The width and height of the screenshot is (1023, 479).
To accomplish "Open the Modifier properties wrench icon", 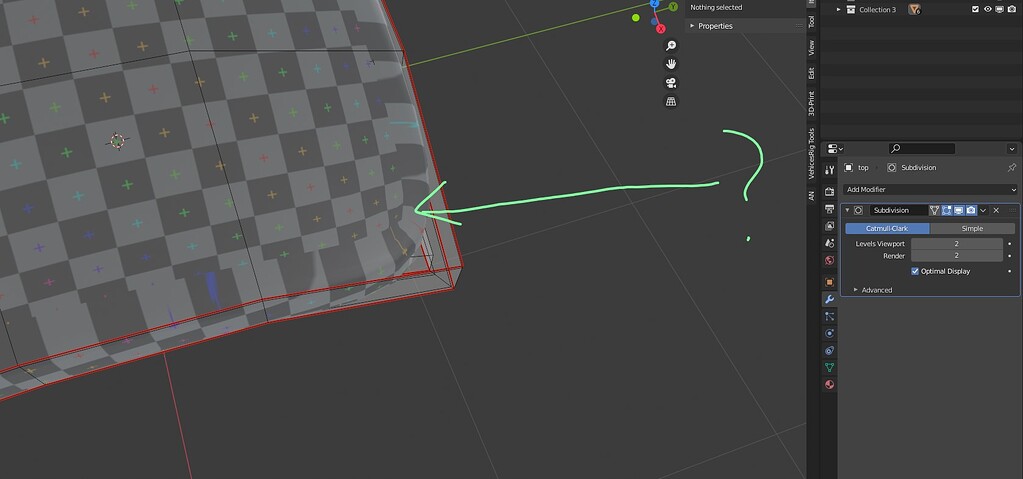I will (829, 300).
